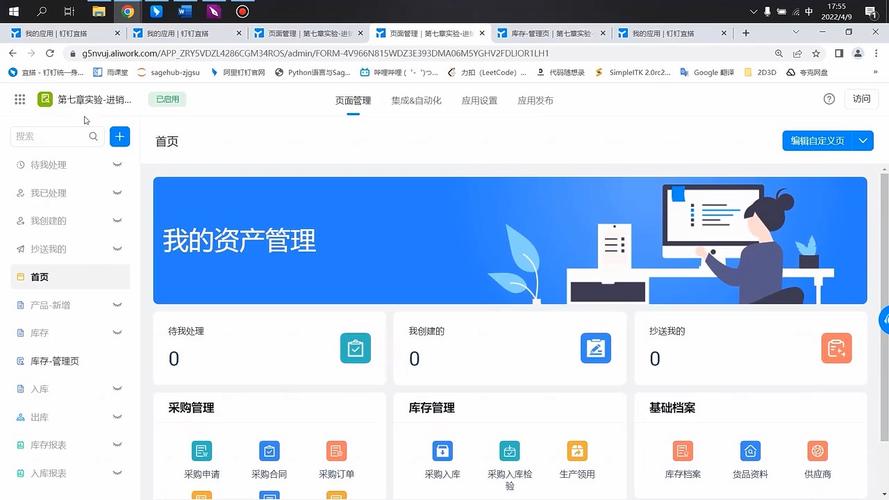Switch to first 我的应用 browser tab
889x500 pixels.
65,33
